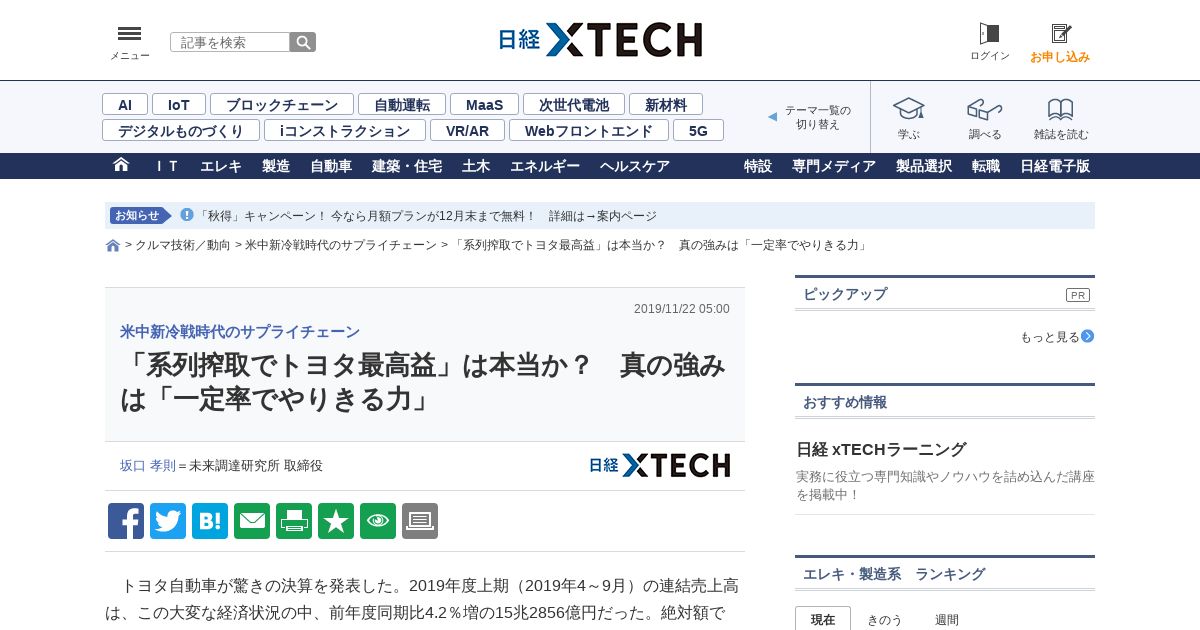Click the gray single-page view icon
Viewport: 1200px width, 630px height.
(x=420, y=521)
